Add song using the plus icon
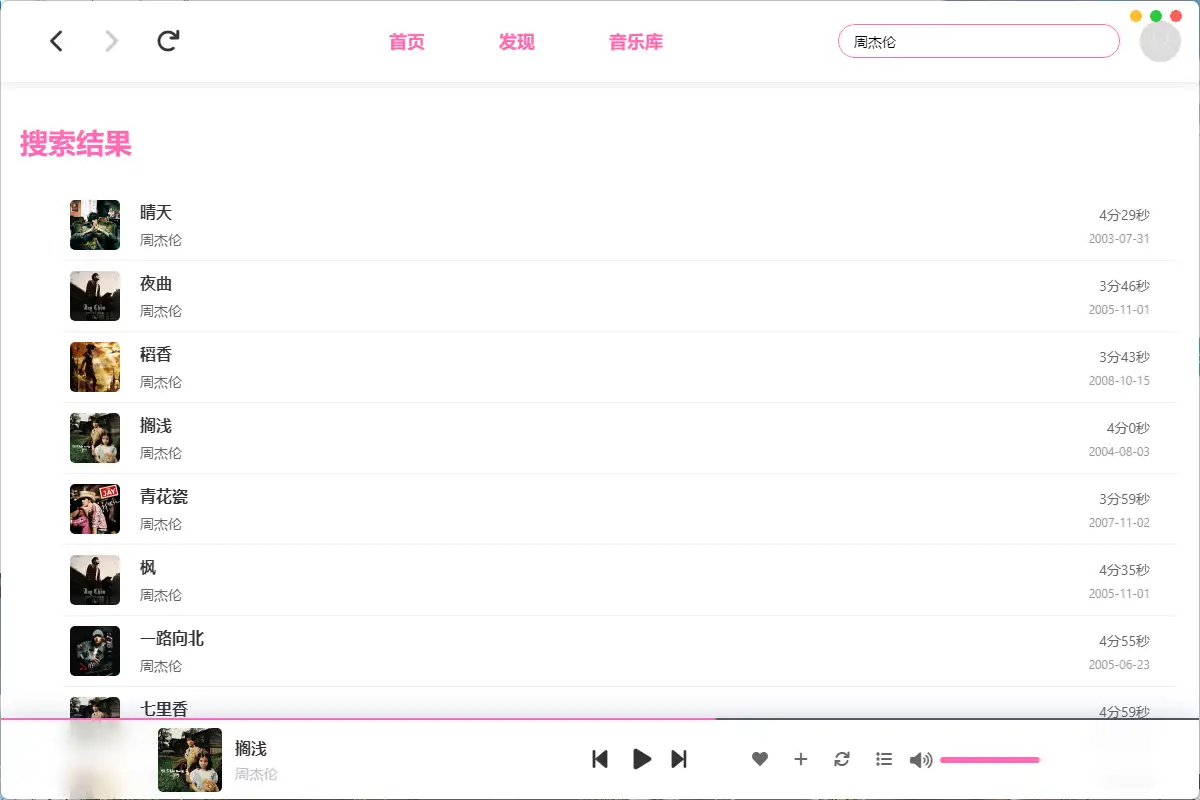This screenshot has width=1200, height=800. pyautogui.click(x=800, y=759)
